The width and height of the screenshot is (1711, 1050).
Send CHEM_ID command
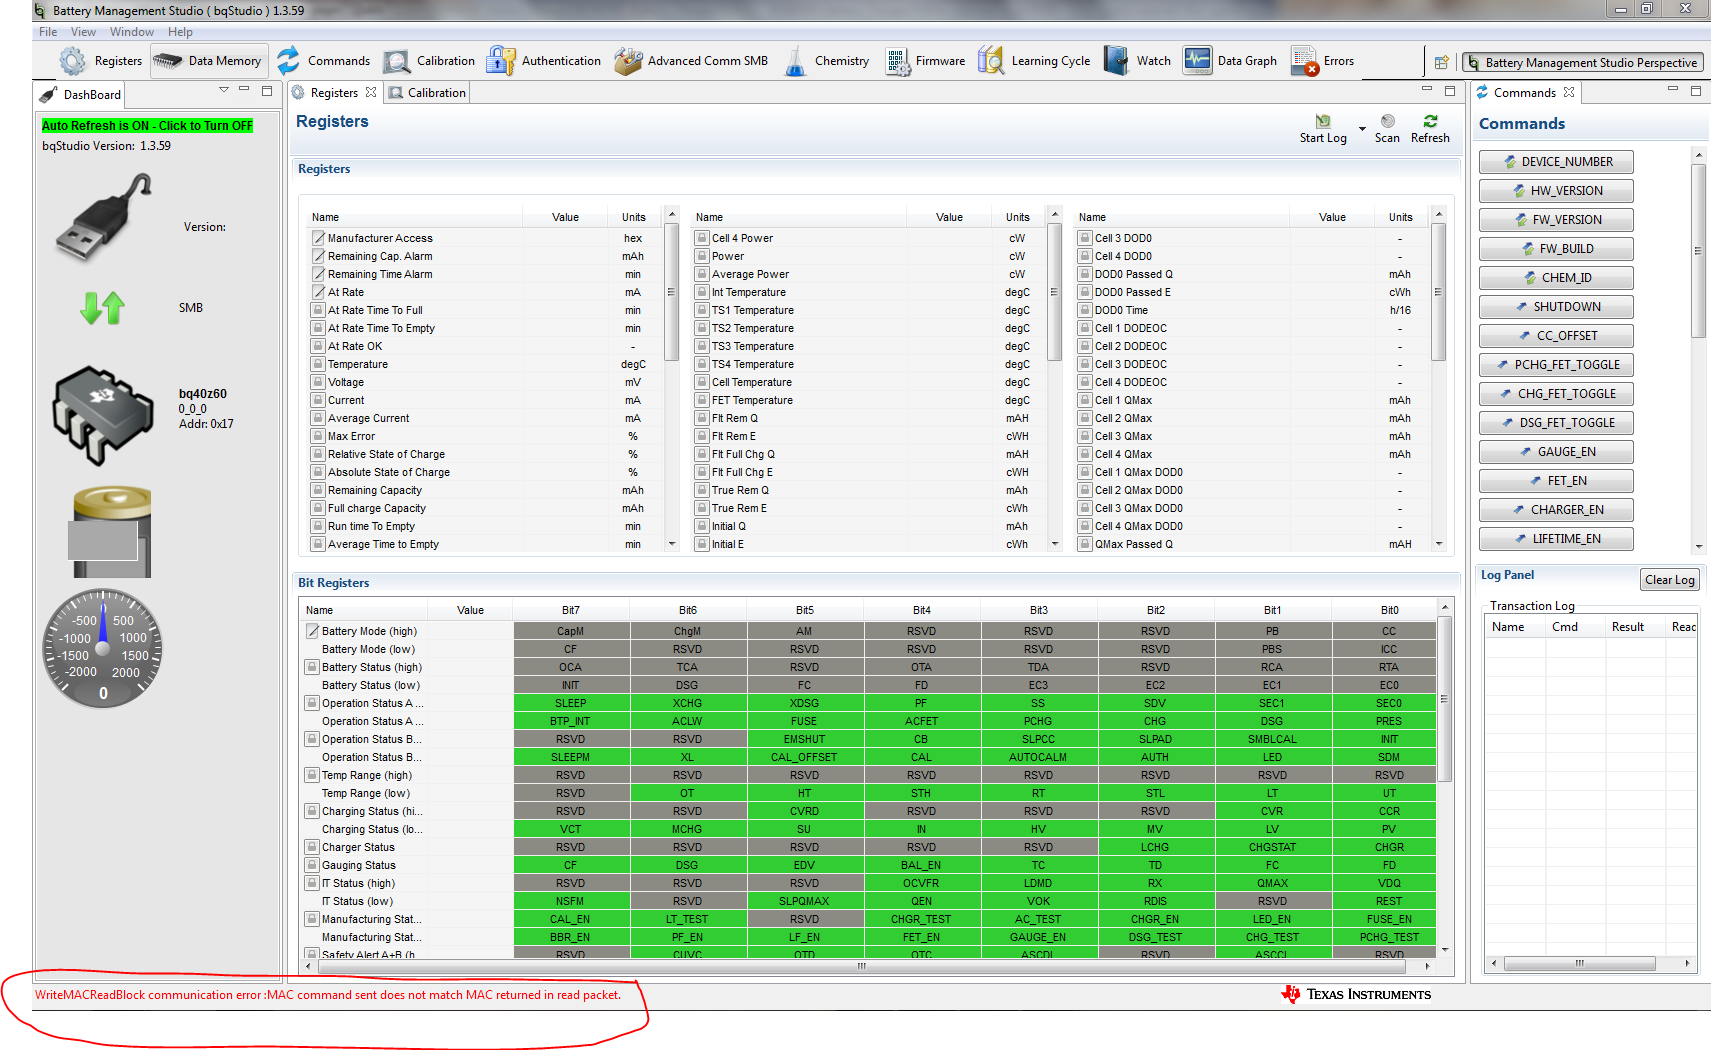pos(1556,278)
